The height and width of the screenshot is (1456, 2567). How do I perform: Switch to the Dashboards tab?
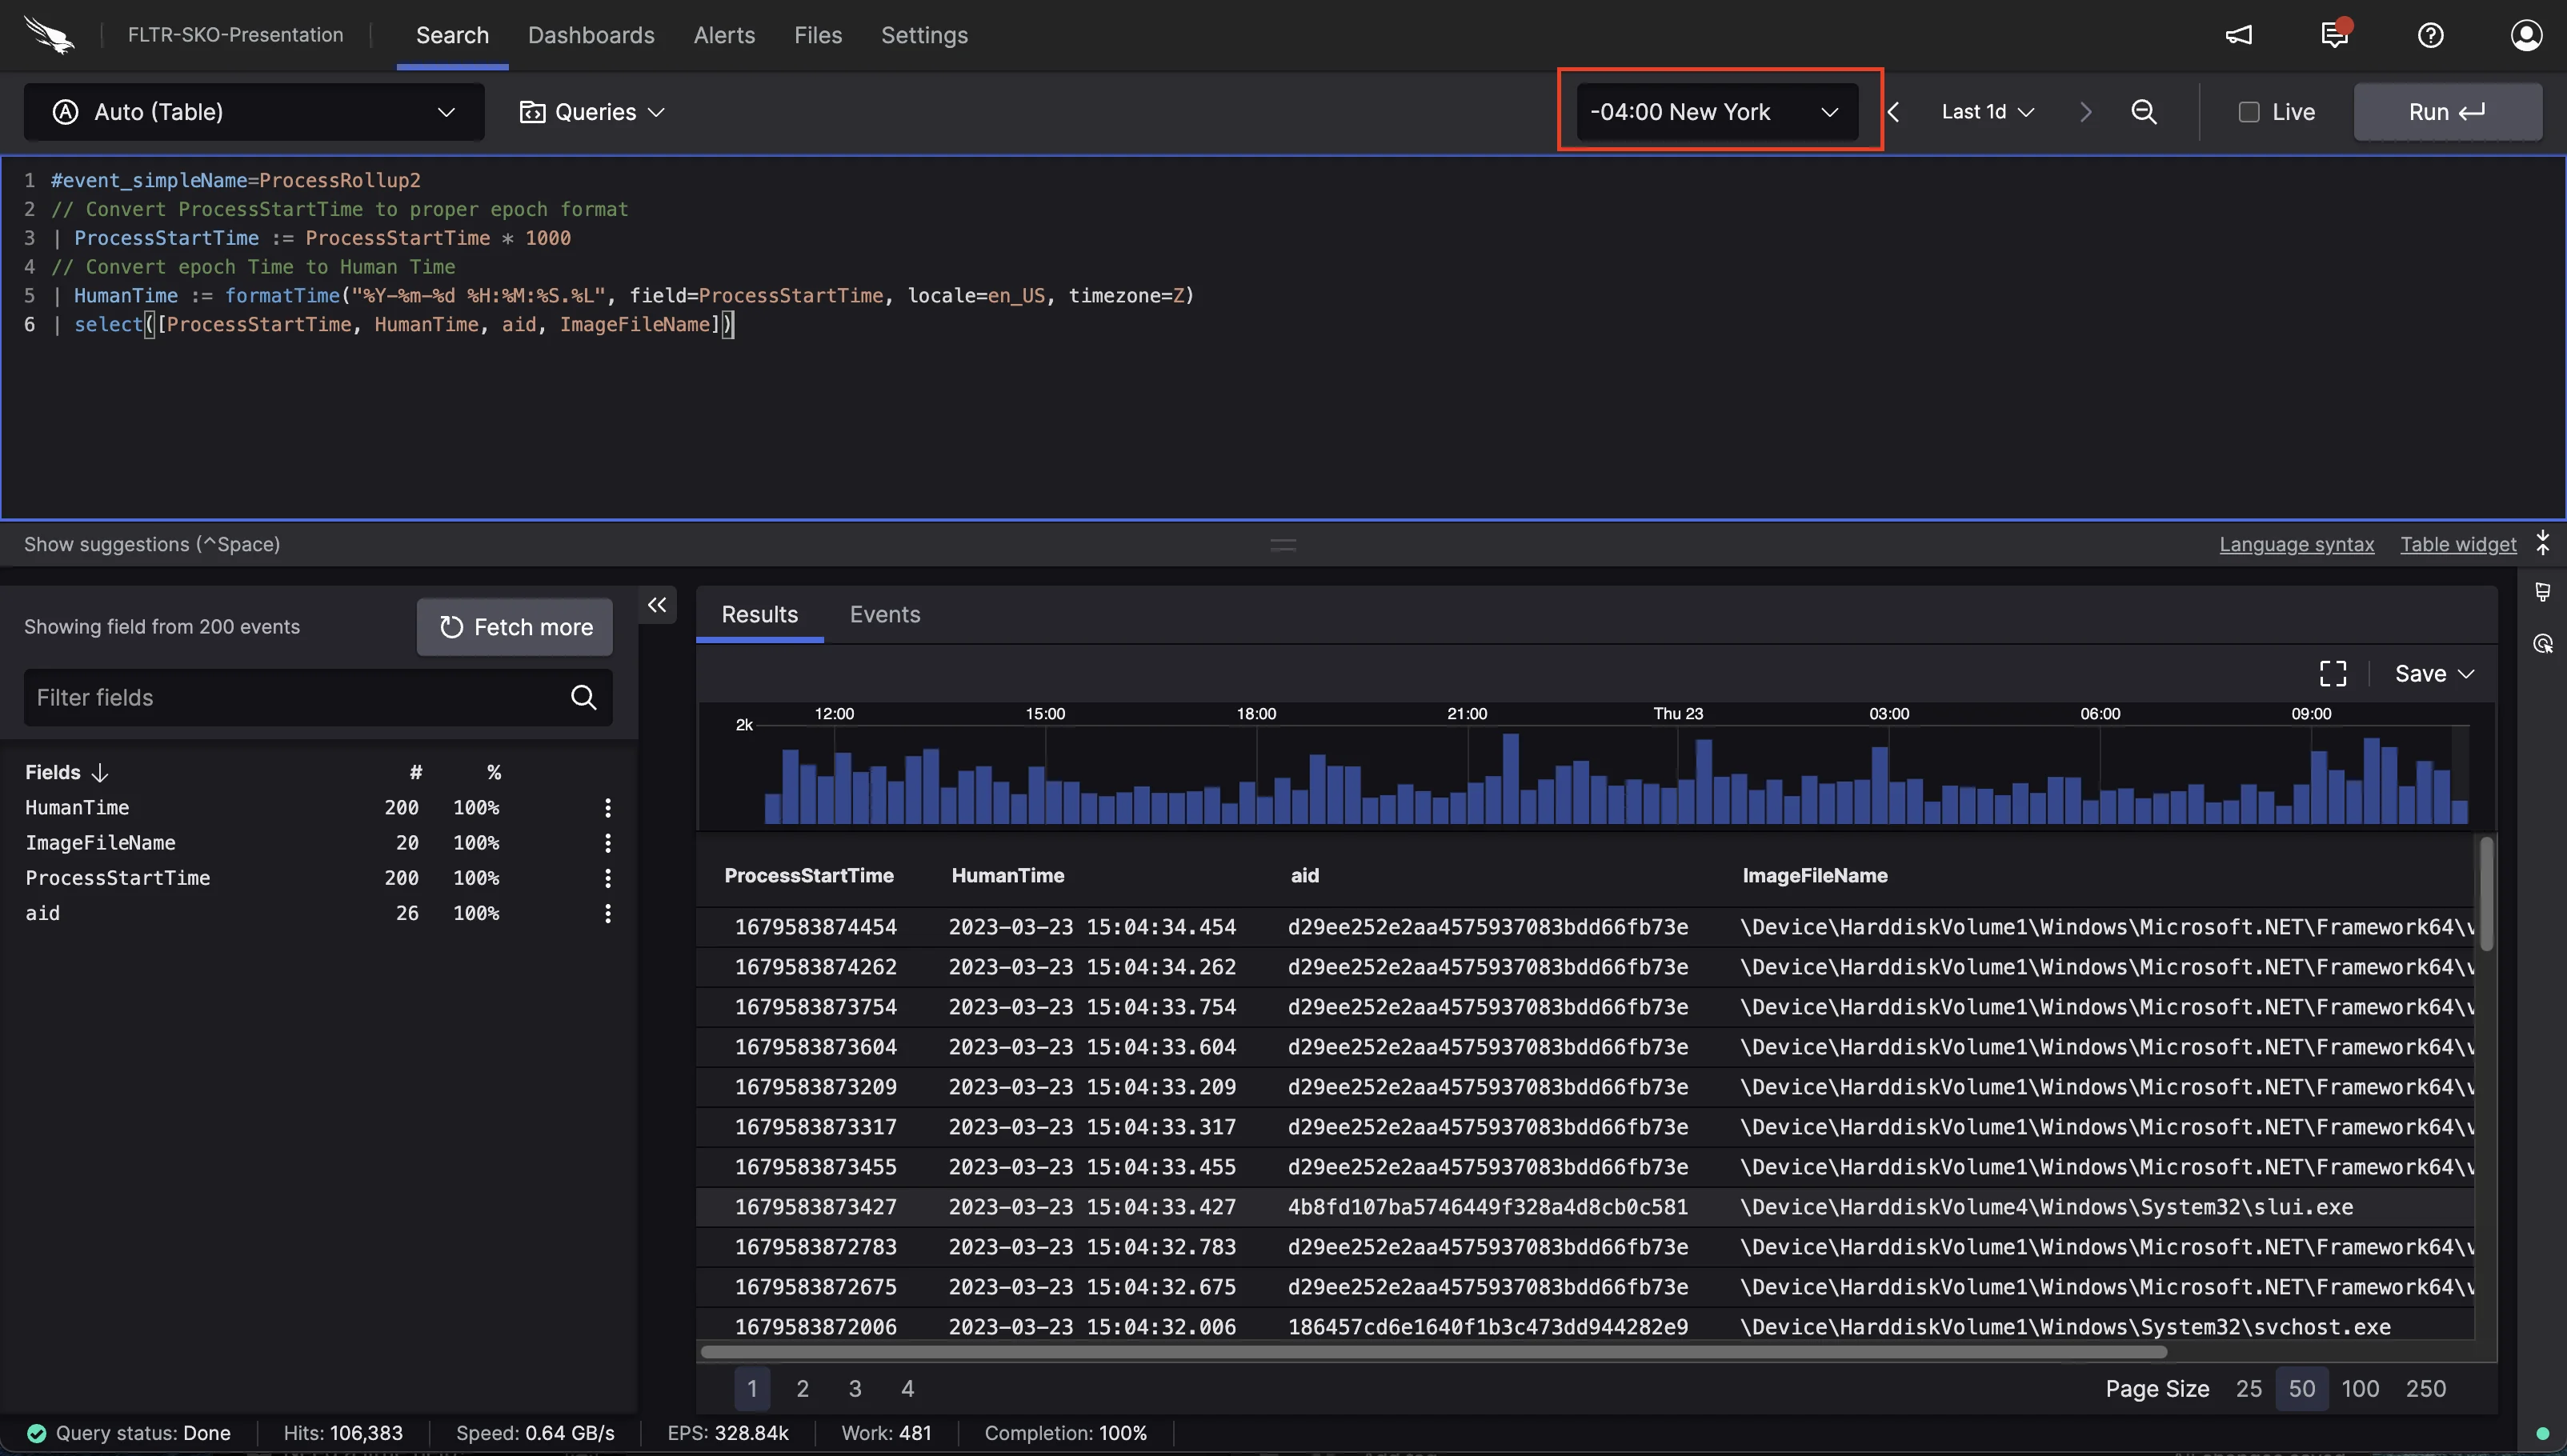click(591, 35)
